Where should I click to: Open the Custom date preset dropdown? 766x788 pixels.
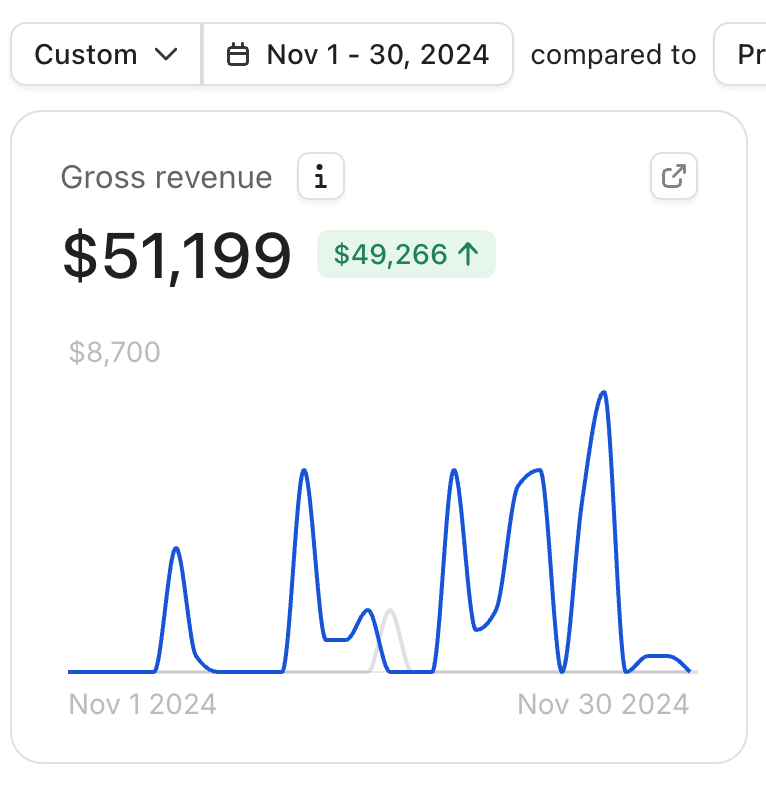[105, 54]
